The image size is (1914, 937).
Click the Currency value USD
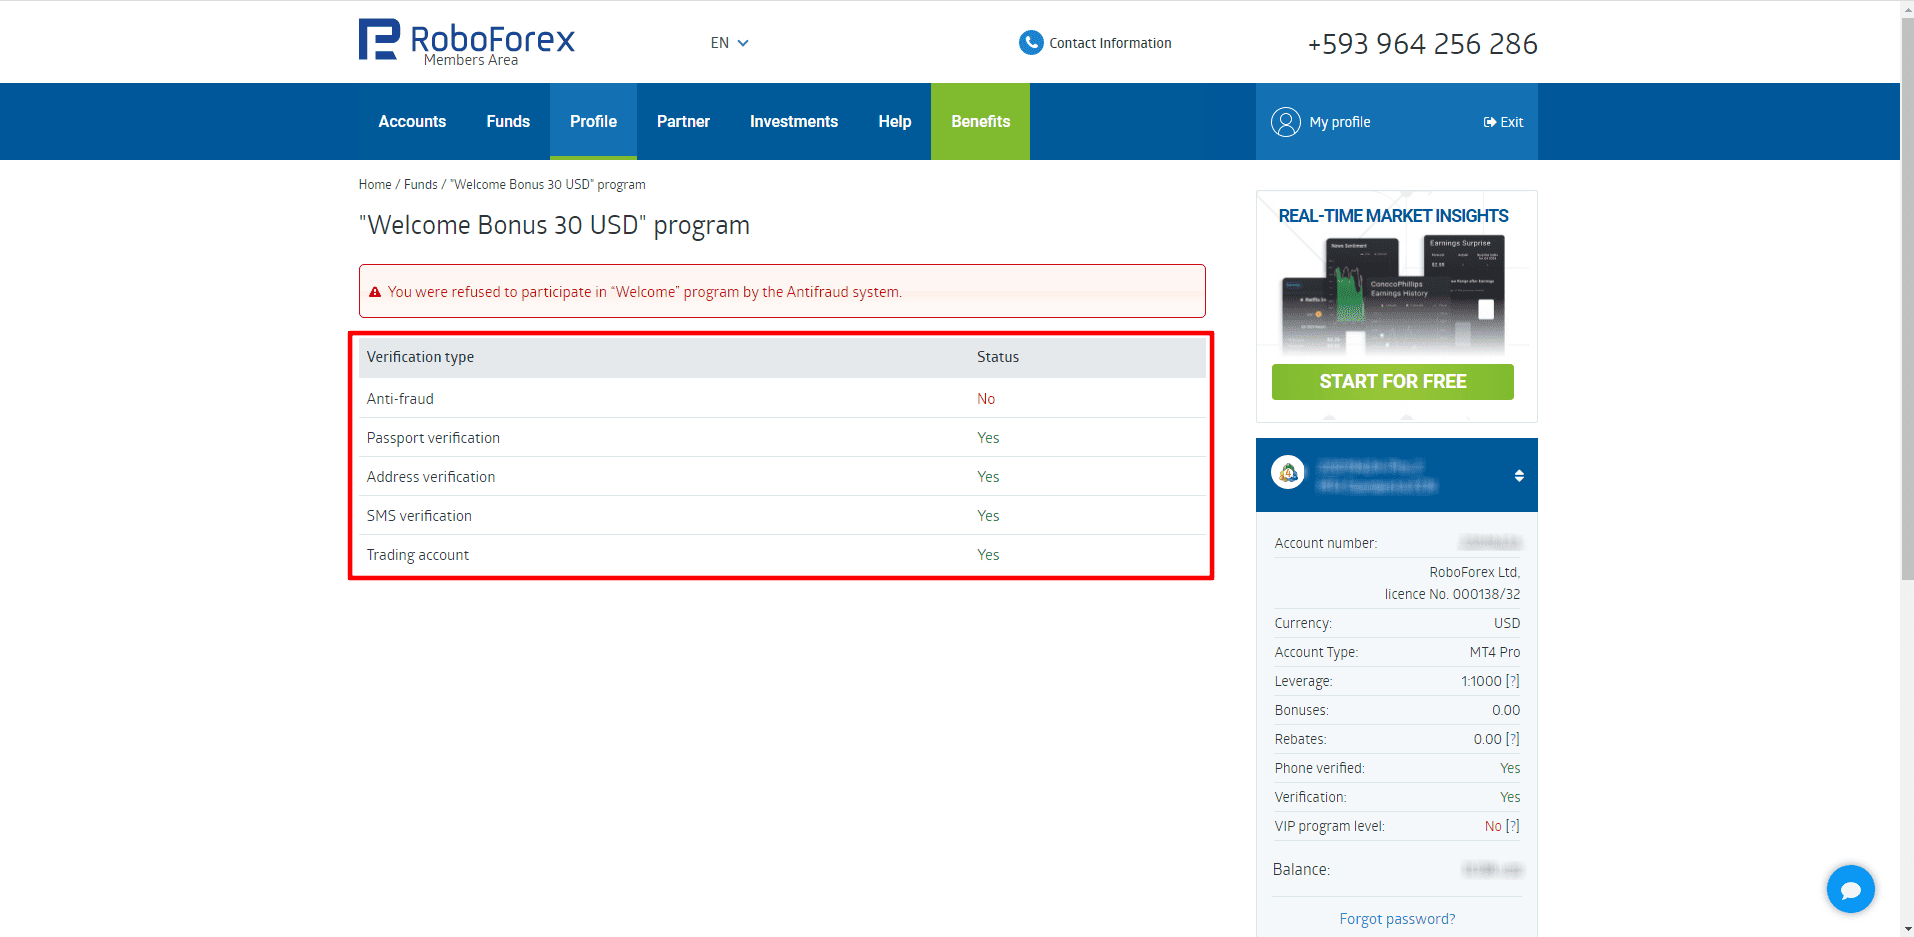coord(1507,623)
